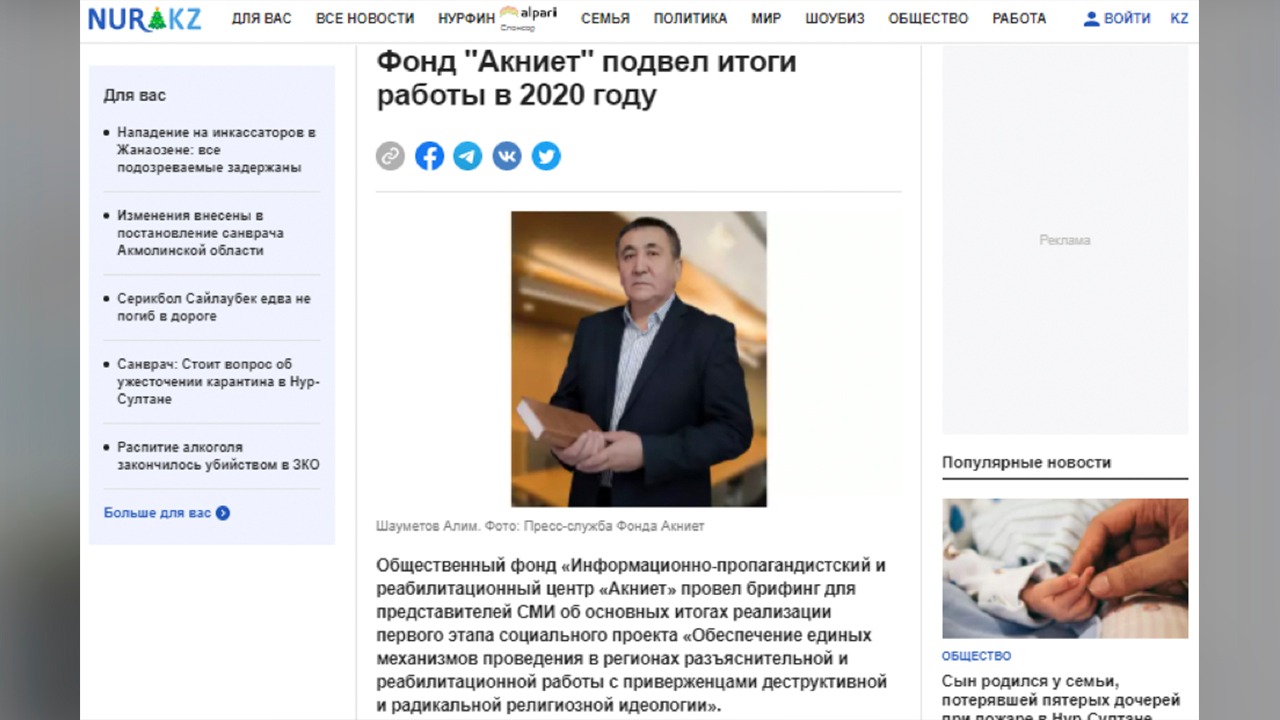
Task: Click the arrow icon beside Больше для вас
Action: [223, 513]
